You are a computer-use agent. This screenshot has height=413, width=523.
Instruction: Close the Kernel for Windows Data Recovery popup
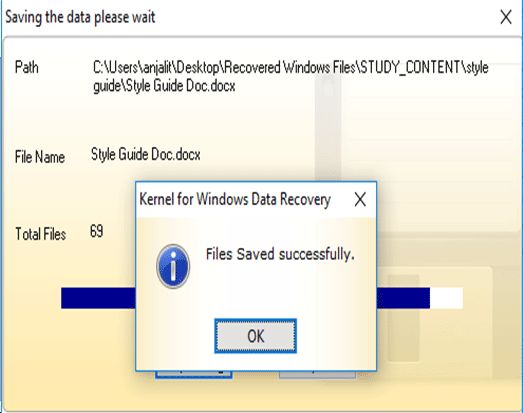(360, 199)
